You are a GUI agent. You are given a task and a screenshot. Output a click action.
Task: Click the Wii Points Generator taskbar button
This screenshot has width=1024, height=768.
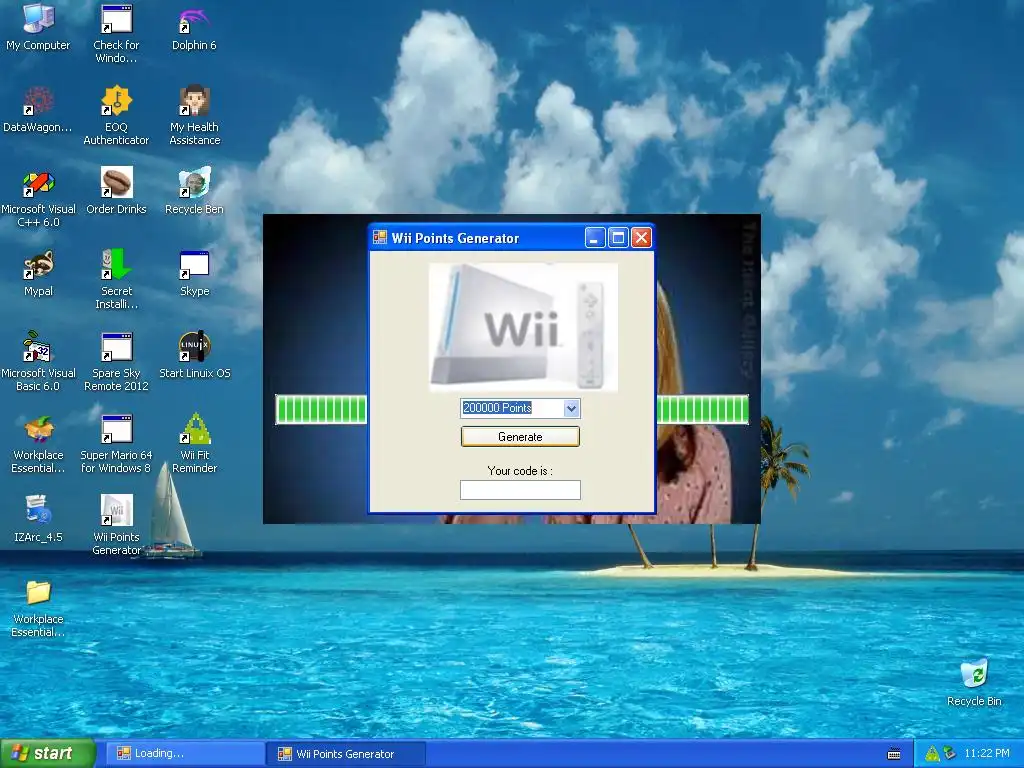coord(346,754)
